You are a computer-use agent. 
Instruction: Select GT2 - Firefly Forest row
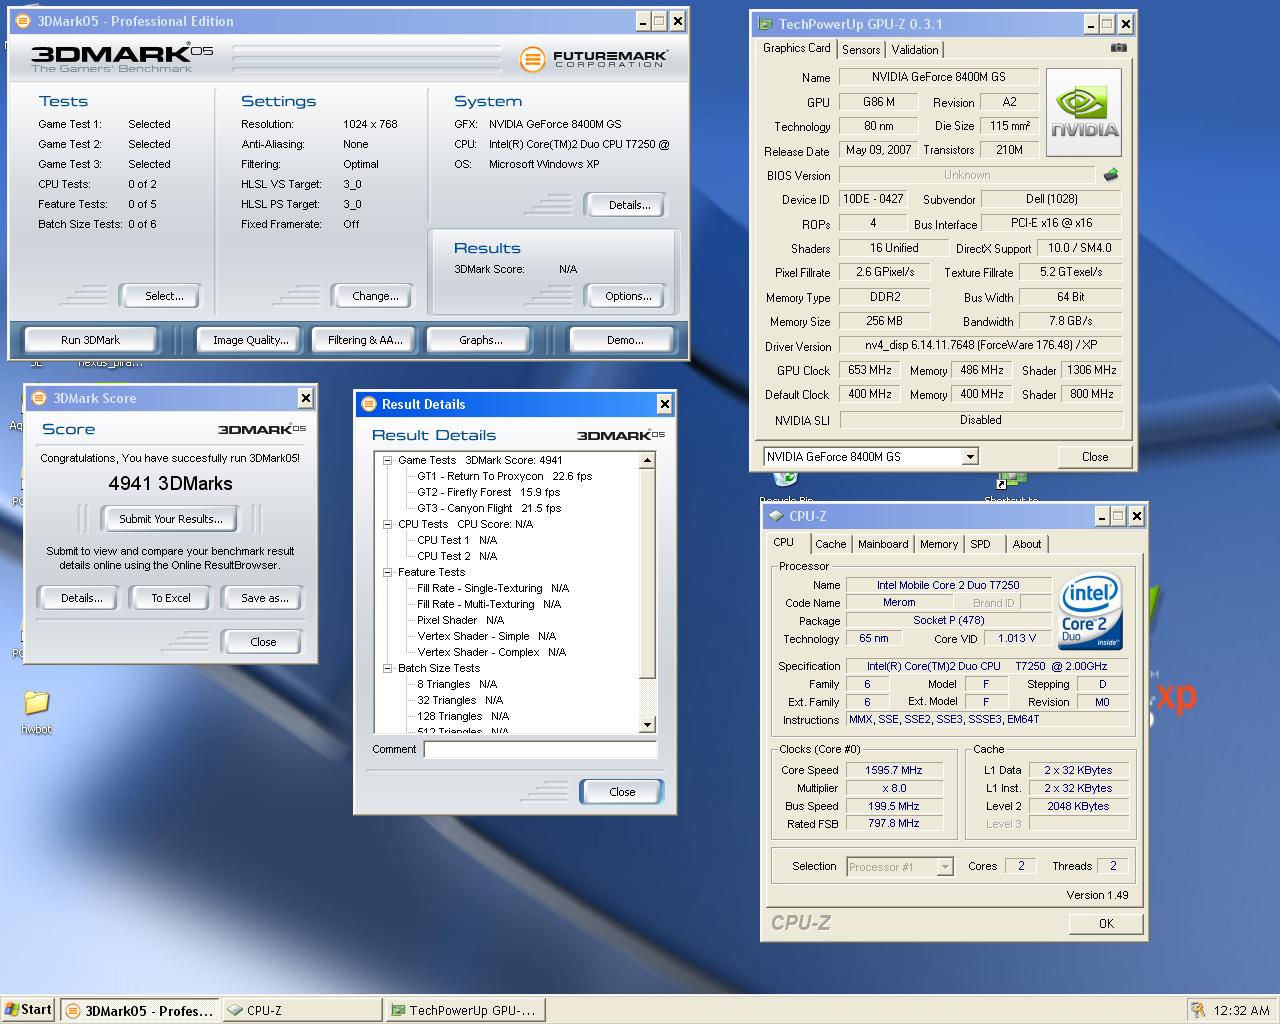tap(488, 492)
